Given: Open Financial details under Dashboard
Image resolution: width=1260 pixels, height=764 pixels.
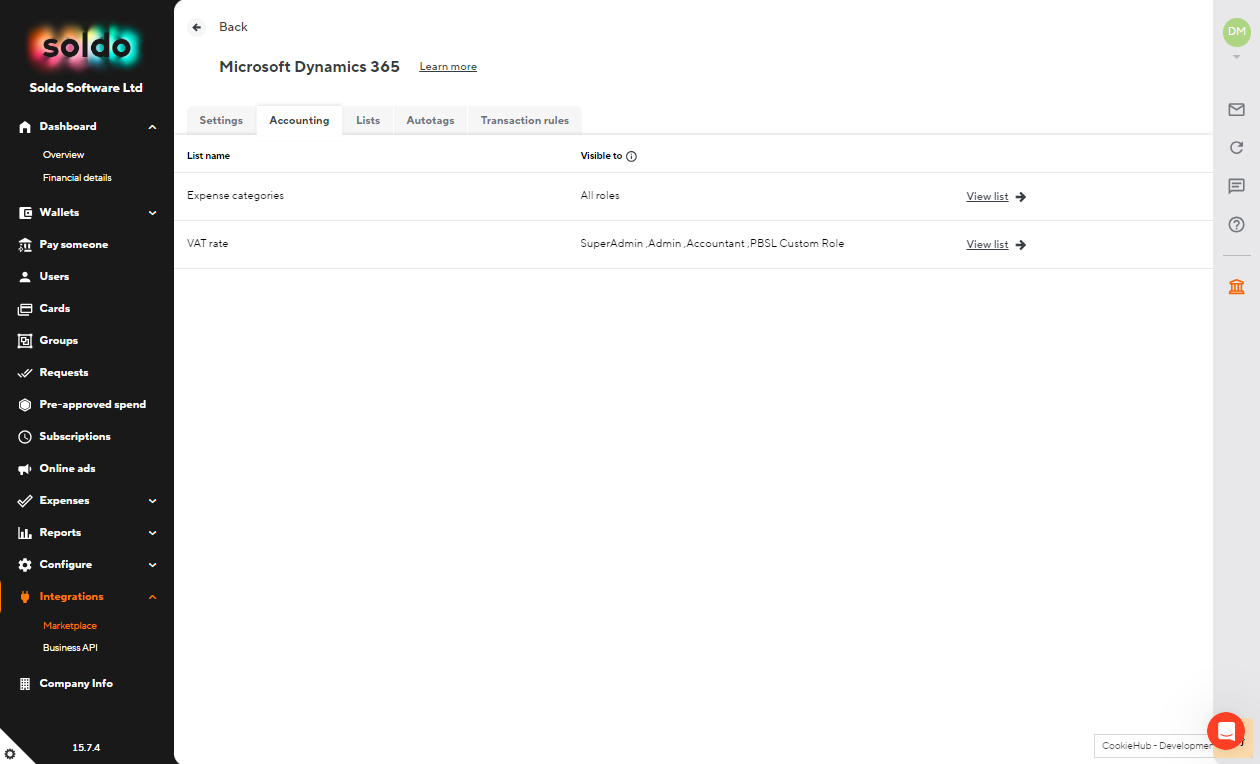Looking at the screenshot, I should coord(77,178).
